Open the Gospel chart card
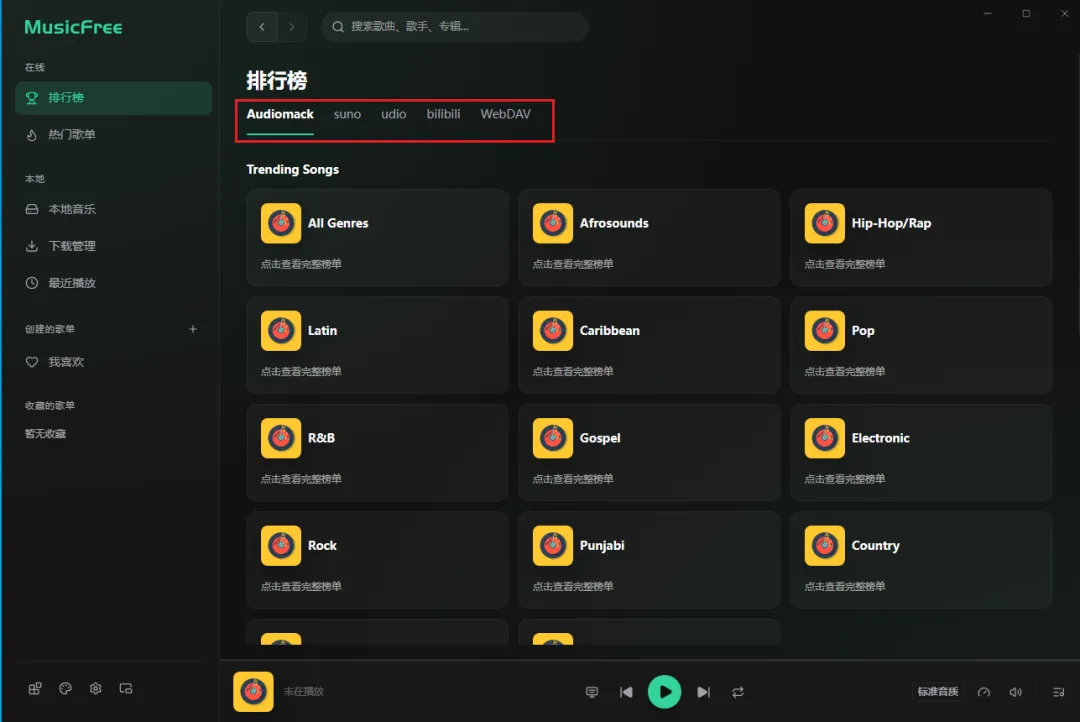1080x722 pixels. 649,453
